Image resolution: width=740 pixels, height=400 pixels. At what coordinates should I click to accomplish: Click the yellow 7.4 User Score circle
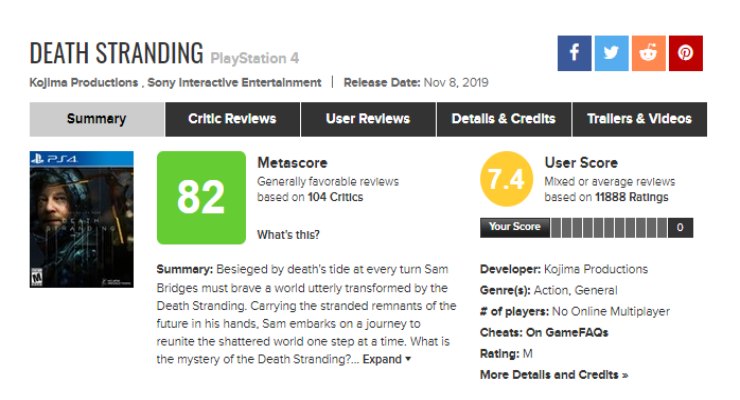[x=506, y=180]
